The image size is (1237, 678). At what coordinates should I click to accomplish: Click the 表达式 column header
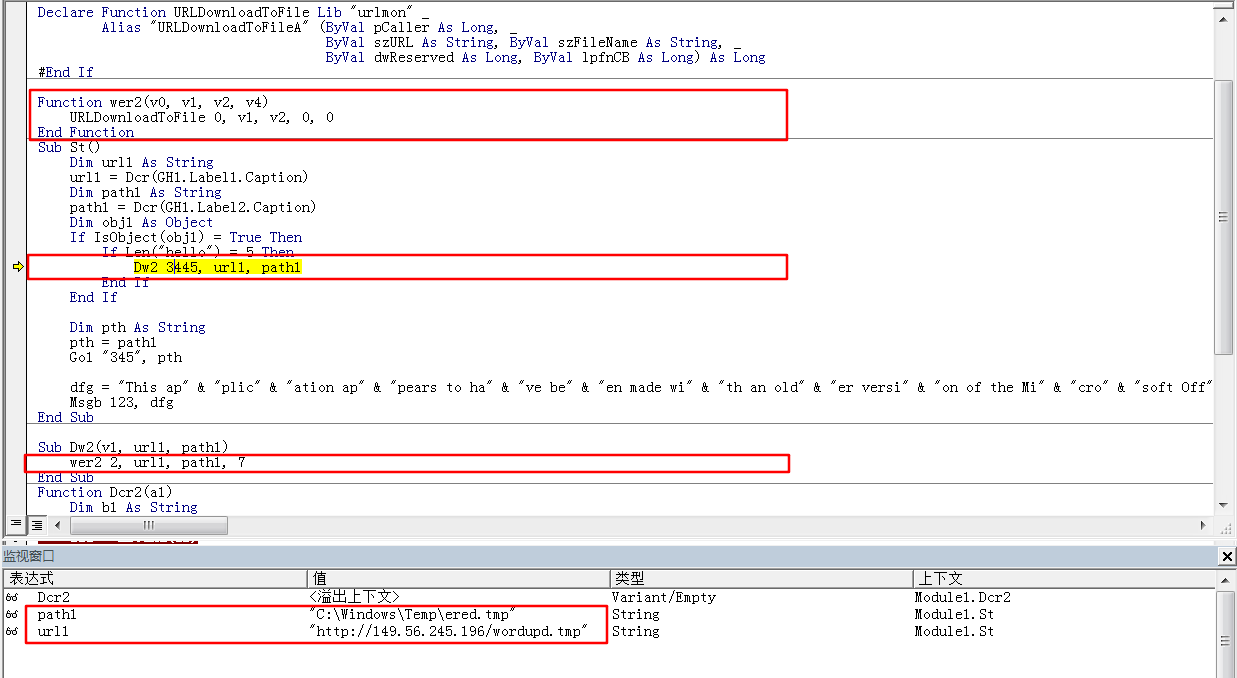pyautogui.click(x=155, y=579)
